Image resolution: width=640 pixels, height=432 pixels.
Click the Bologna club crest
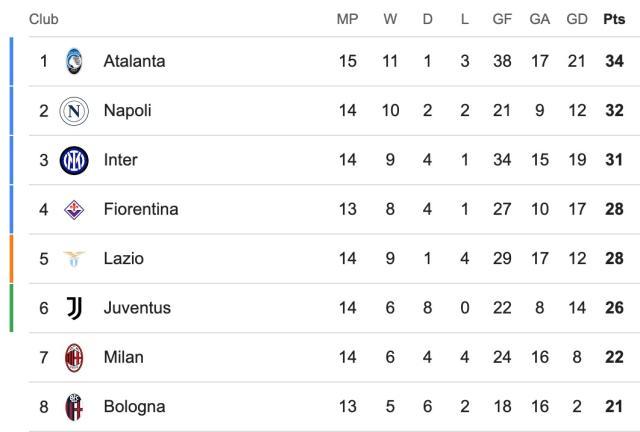coord(75,407)
